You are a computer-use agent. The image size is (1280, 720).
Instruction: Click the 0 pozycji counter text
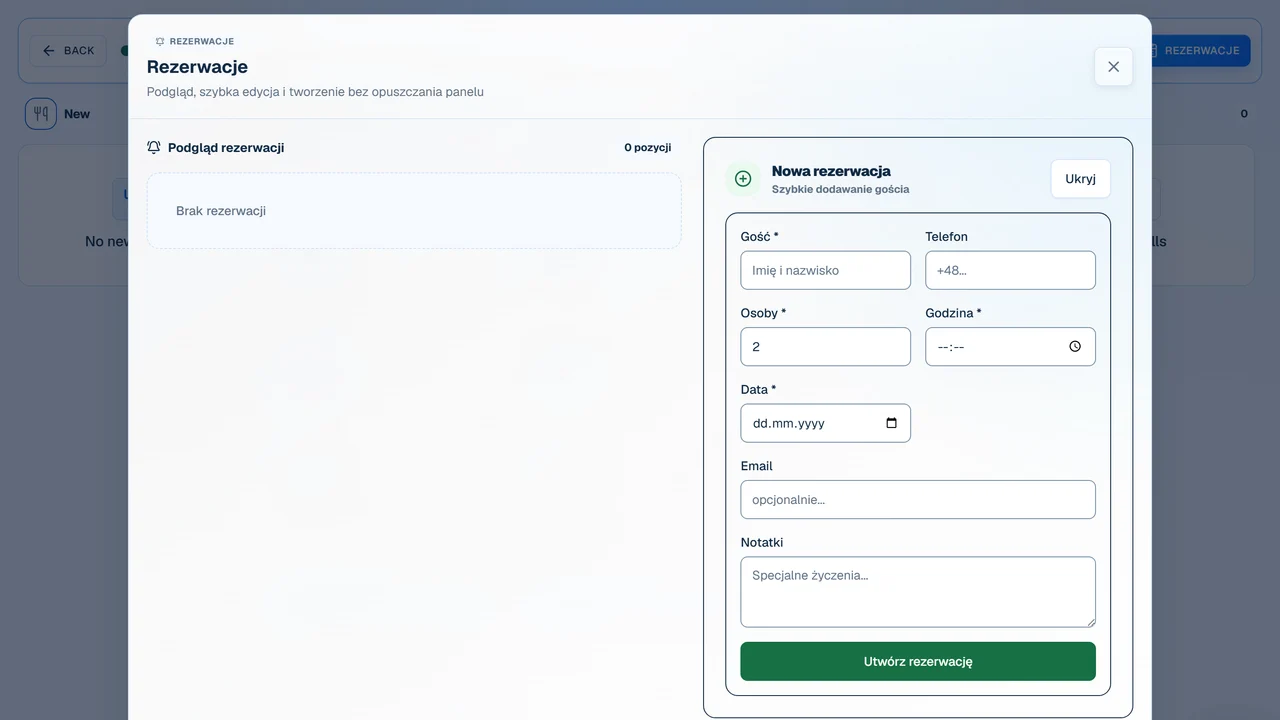pyautogui.click(x=648, y=147)
